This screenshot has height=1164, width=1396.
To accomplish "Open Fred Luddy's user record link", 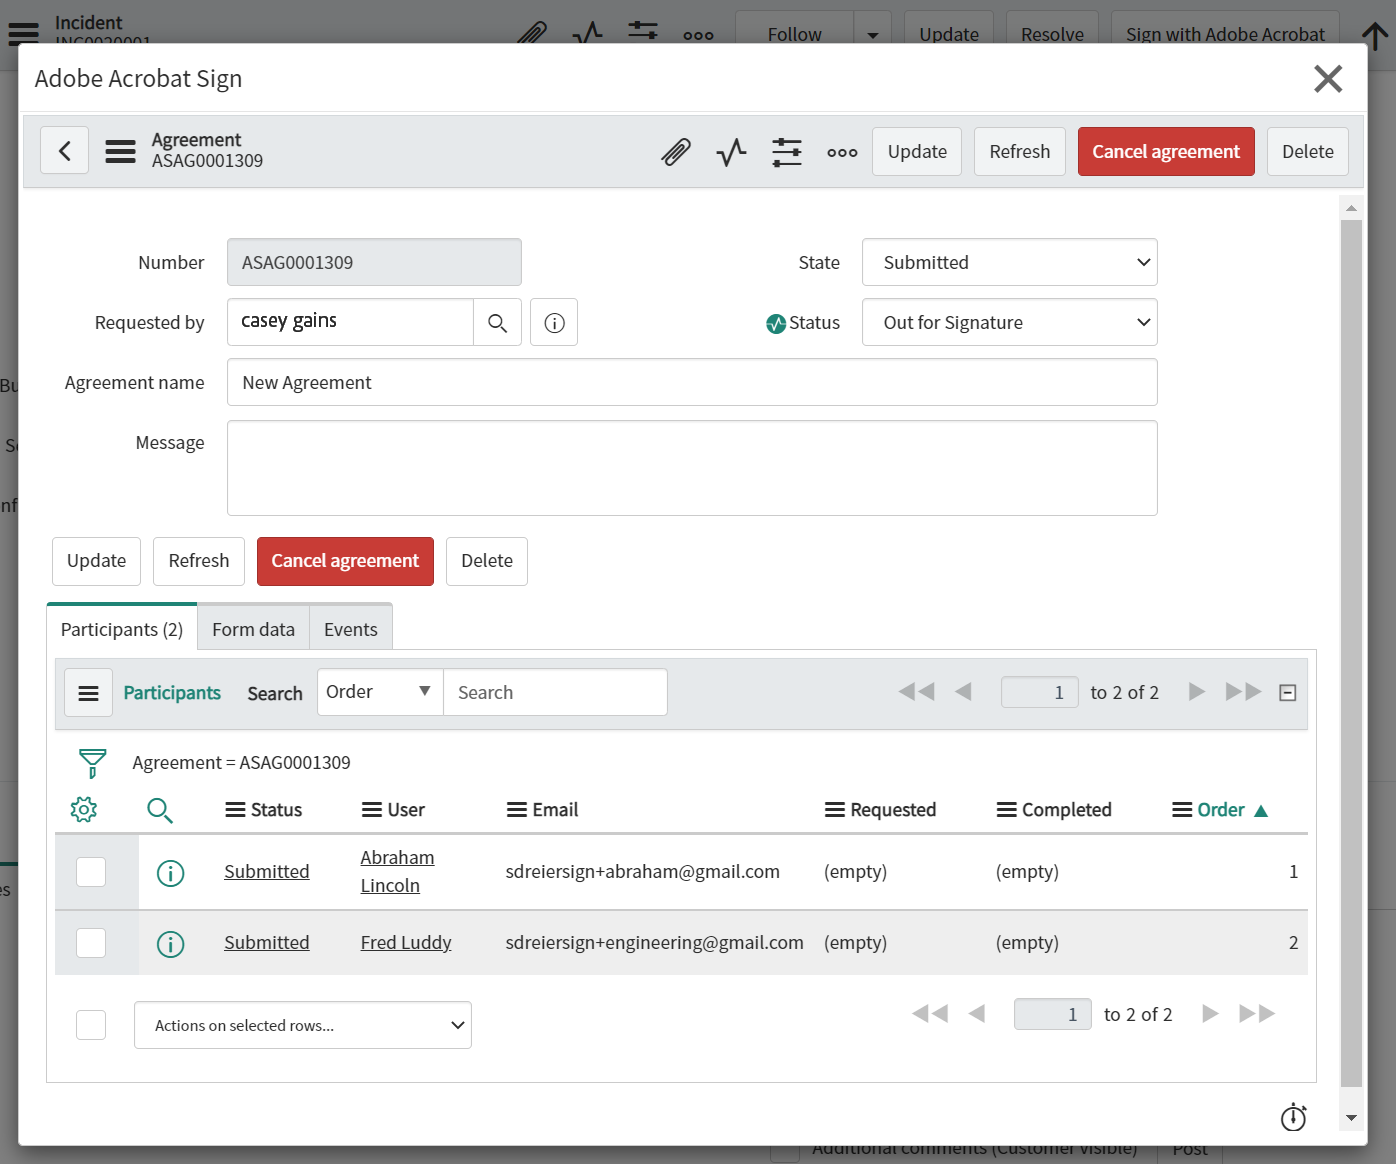I will point(405,942).
